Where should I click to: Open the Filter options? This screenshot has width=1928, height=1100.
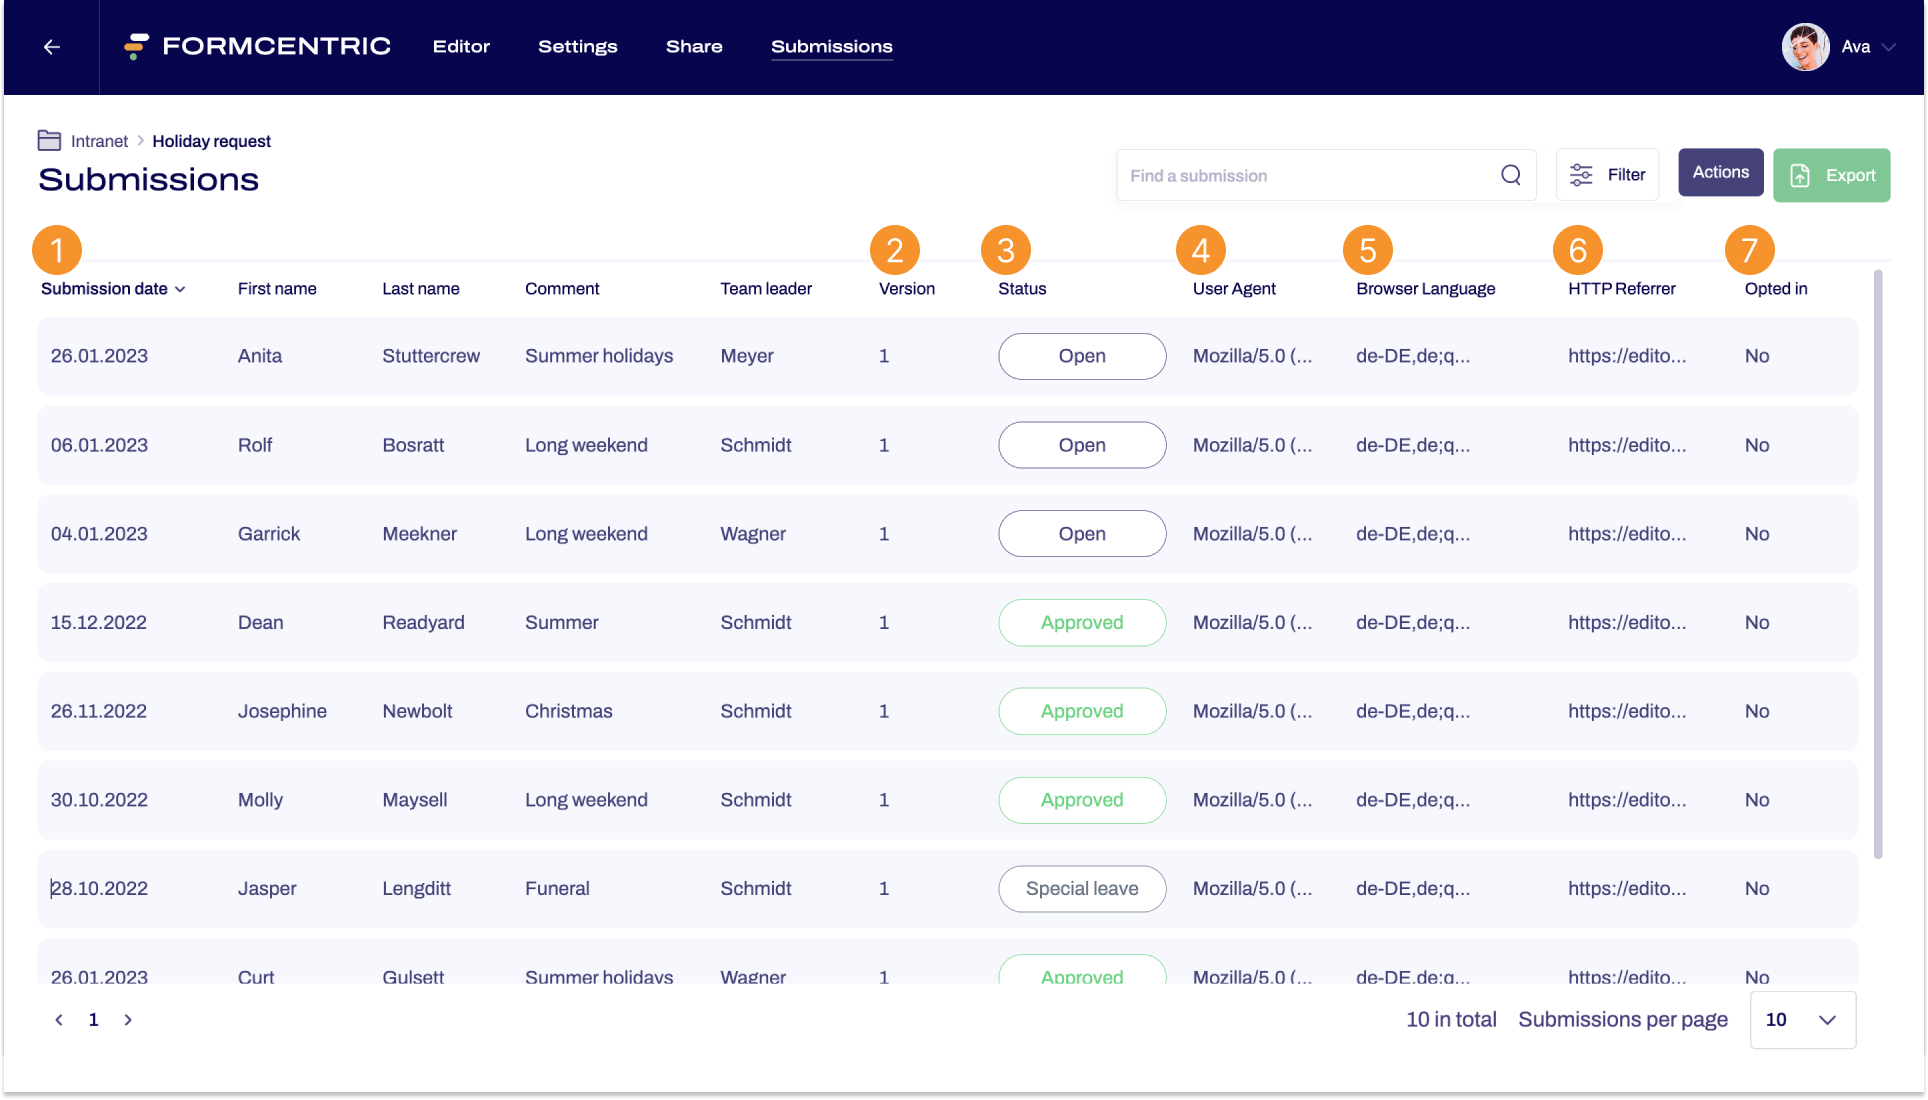(1607, 175)
